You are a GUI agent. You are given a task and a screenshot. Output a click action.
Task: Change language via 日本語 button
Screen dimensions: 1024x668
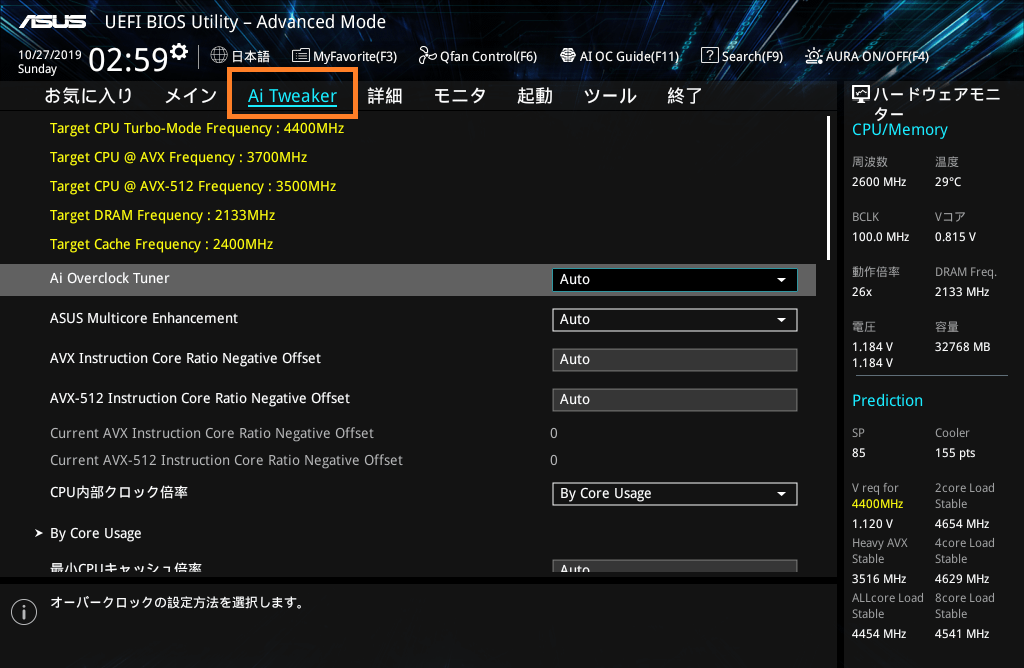251,57
